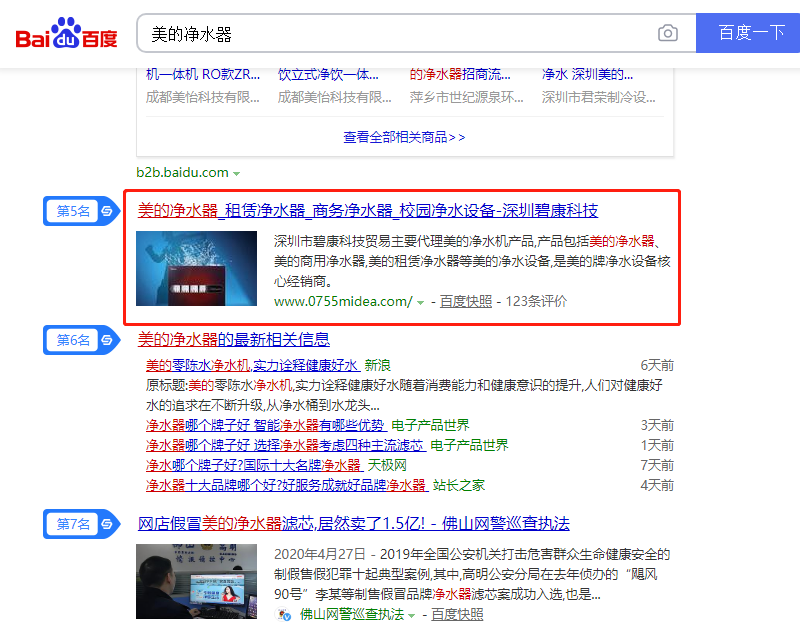This screenshot has width=800, height=631.
Task: Open news link 美的零陈水净水机,实力诠释健康好水
Action: (253, 365)
